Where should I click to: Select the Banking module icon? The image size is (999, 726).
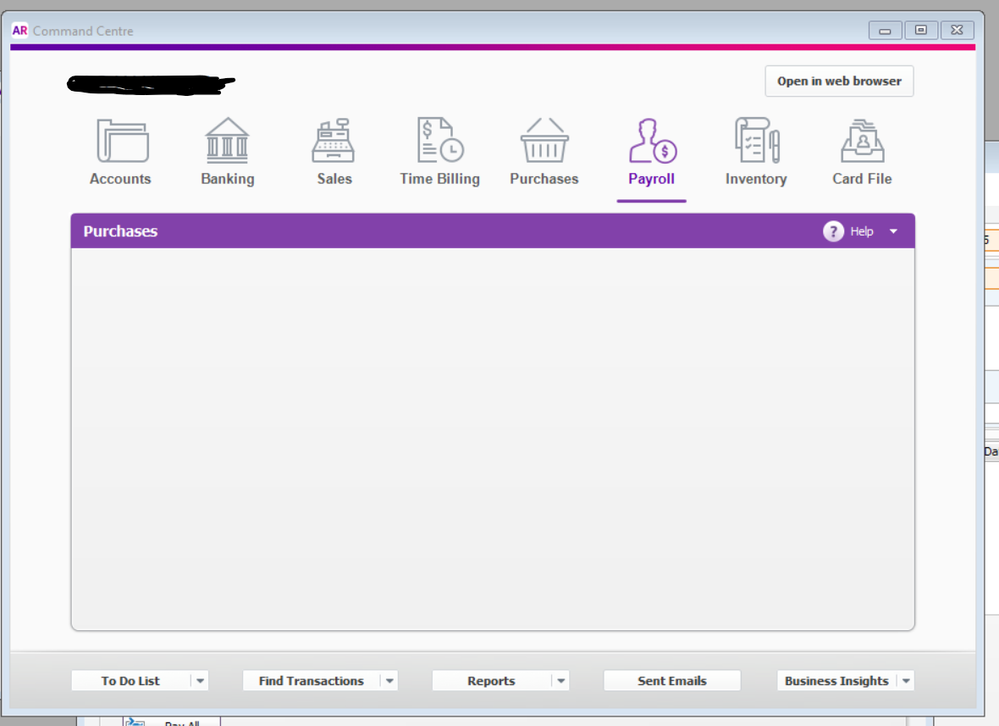[x=227, y=141]
